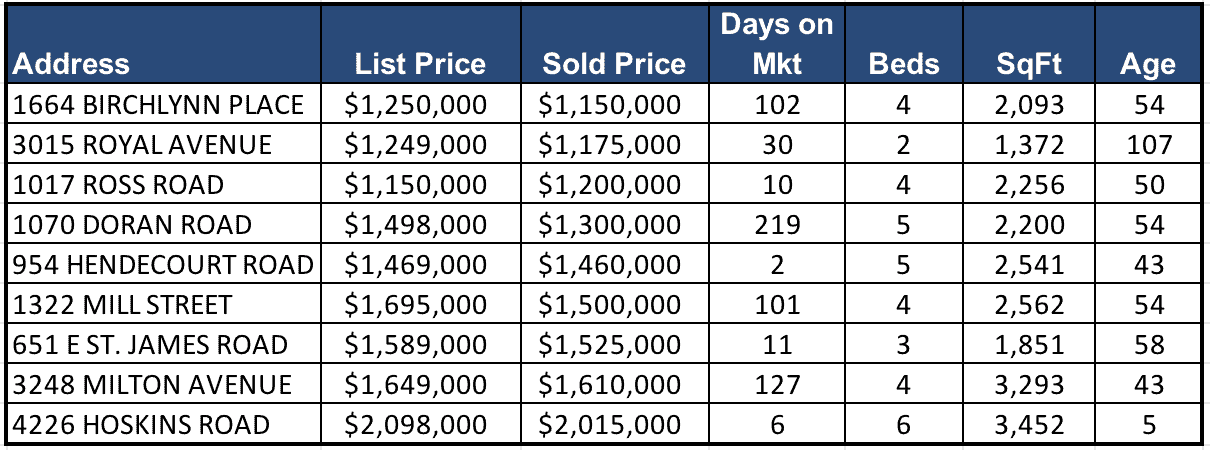Image resolution: width=1210 pixels, height=450 pixels.
Task: Select the 1017 ROSS ROAD row address
Action: coord(117,184)
